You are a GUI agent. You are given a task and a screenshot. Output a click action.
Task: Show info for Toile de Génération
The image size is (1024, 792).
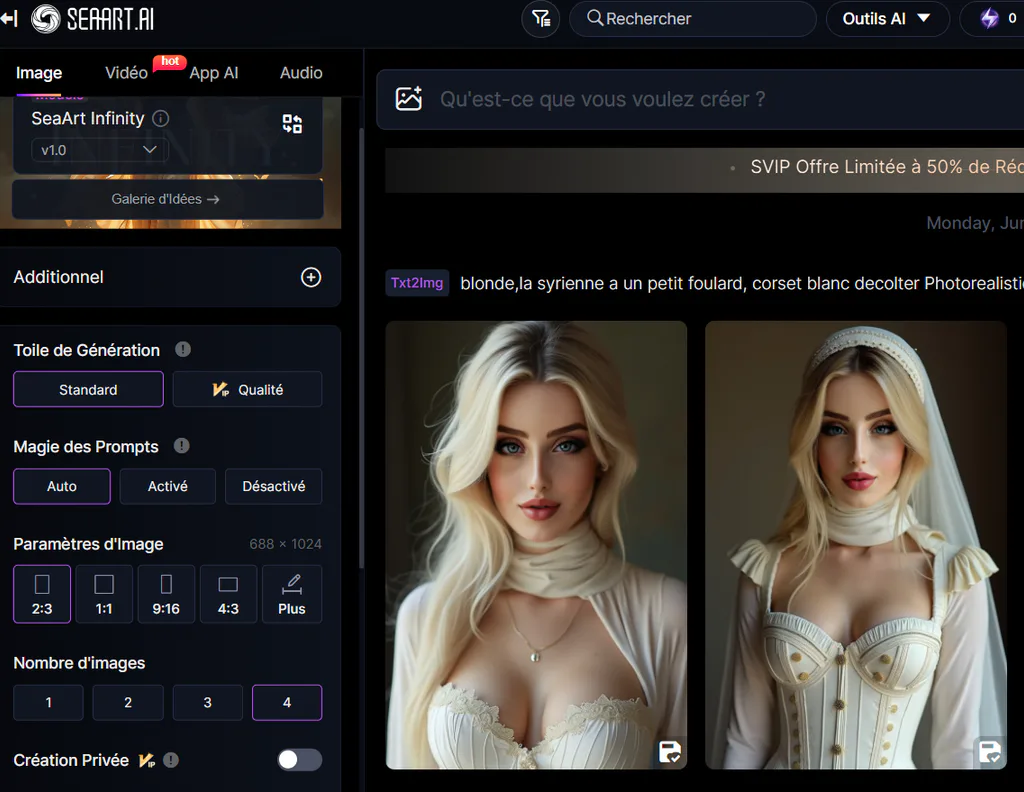point(183,349)
